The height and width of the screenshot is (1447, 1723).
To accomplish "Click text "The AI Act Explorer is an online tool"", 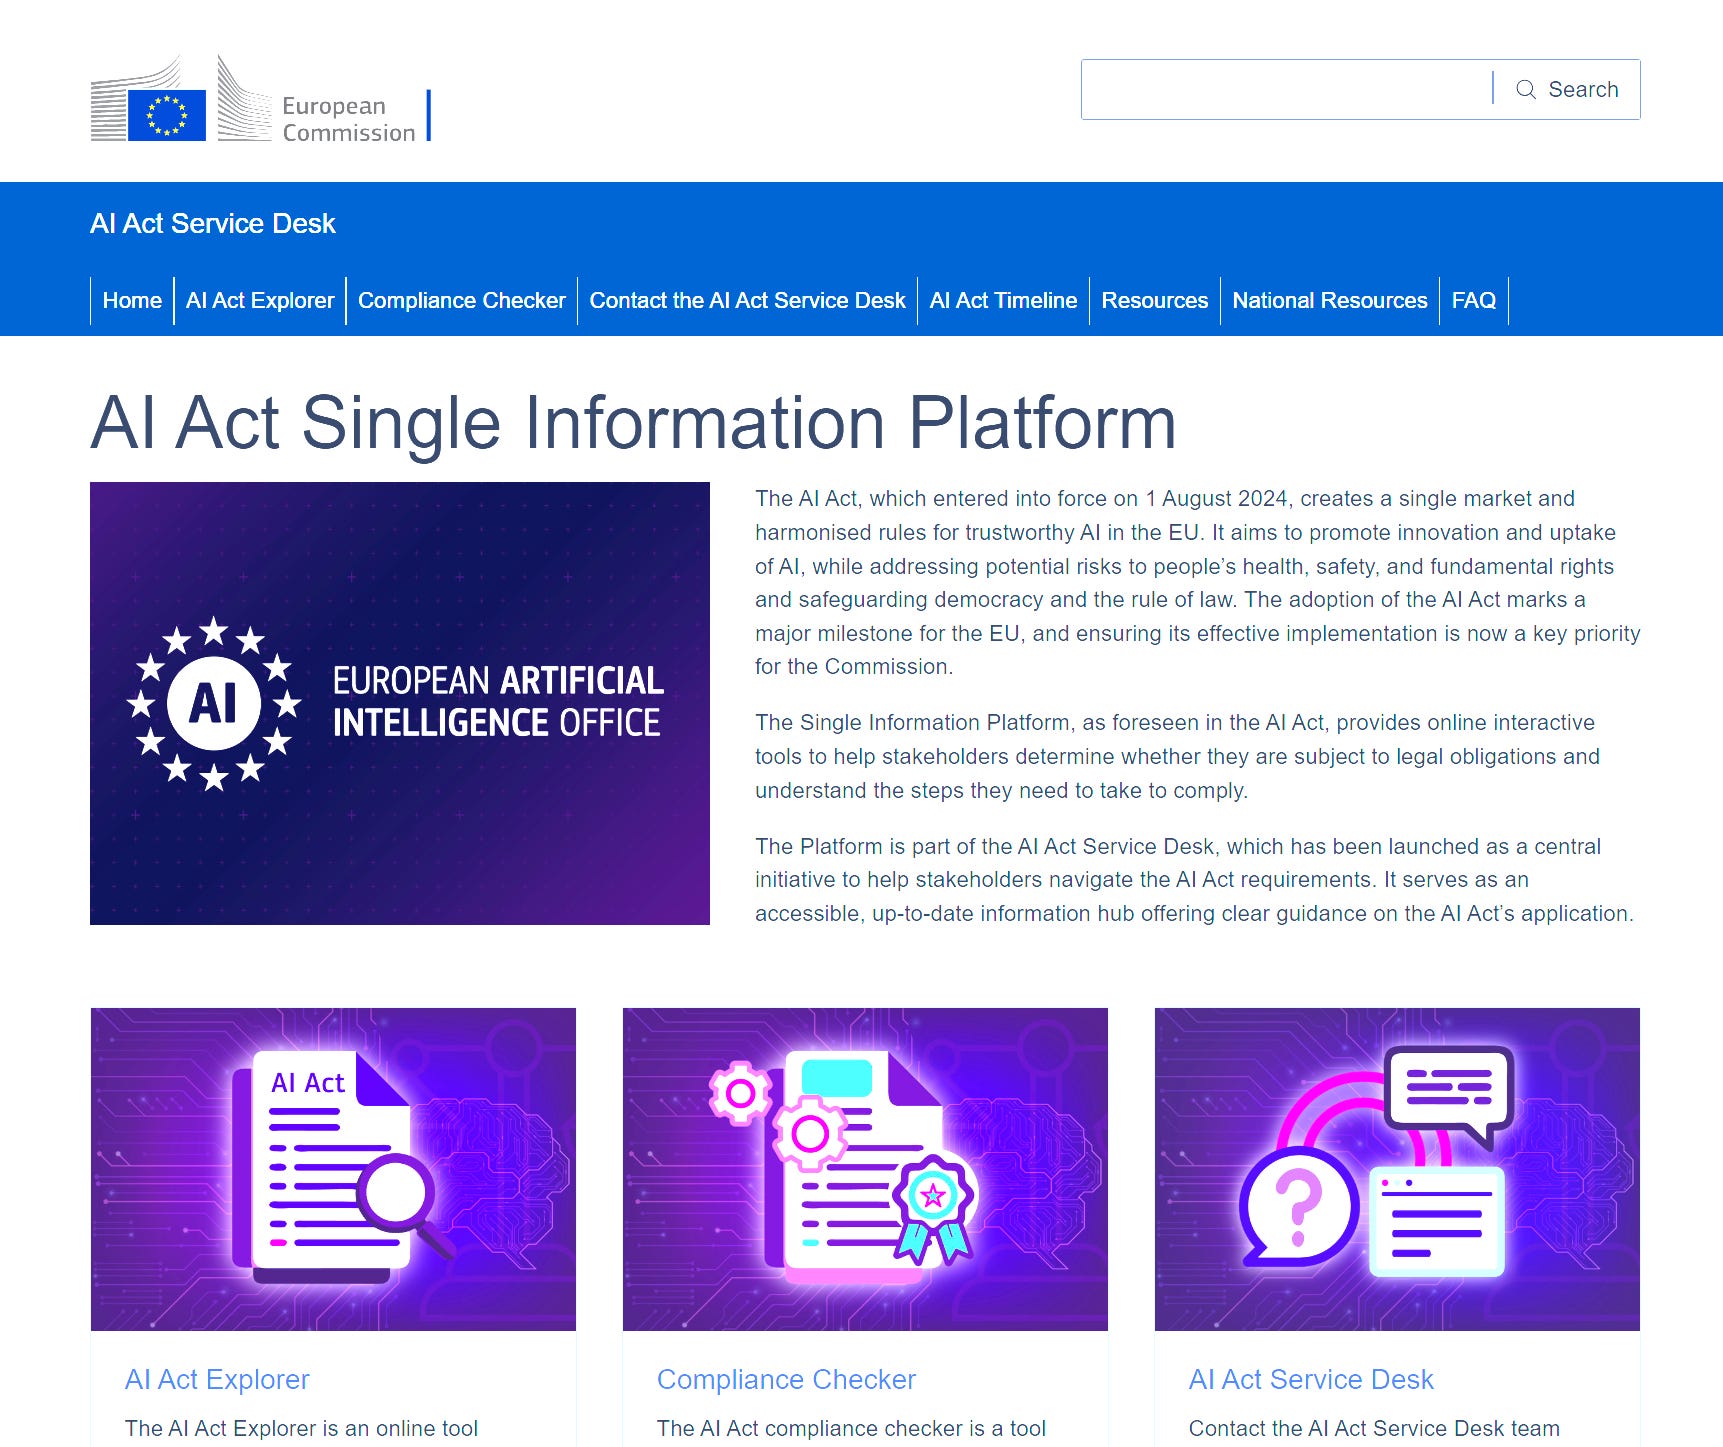I will (x=301, y=1429).
